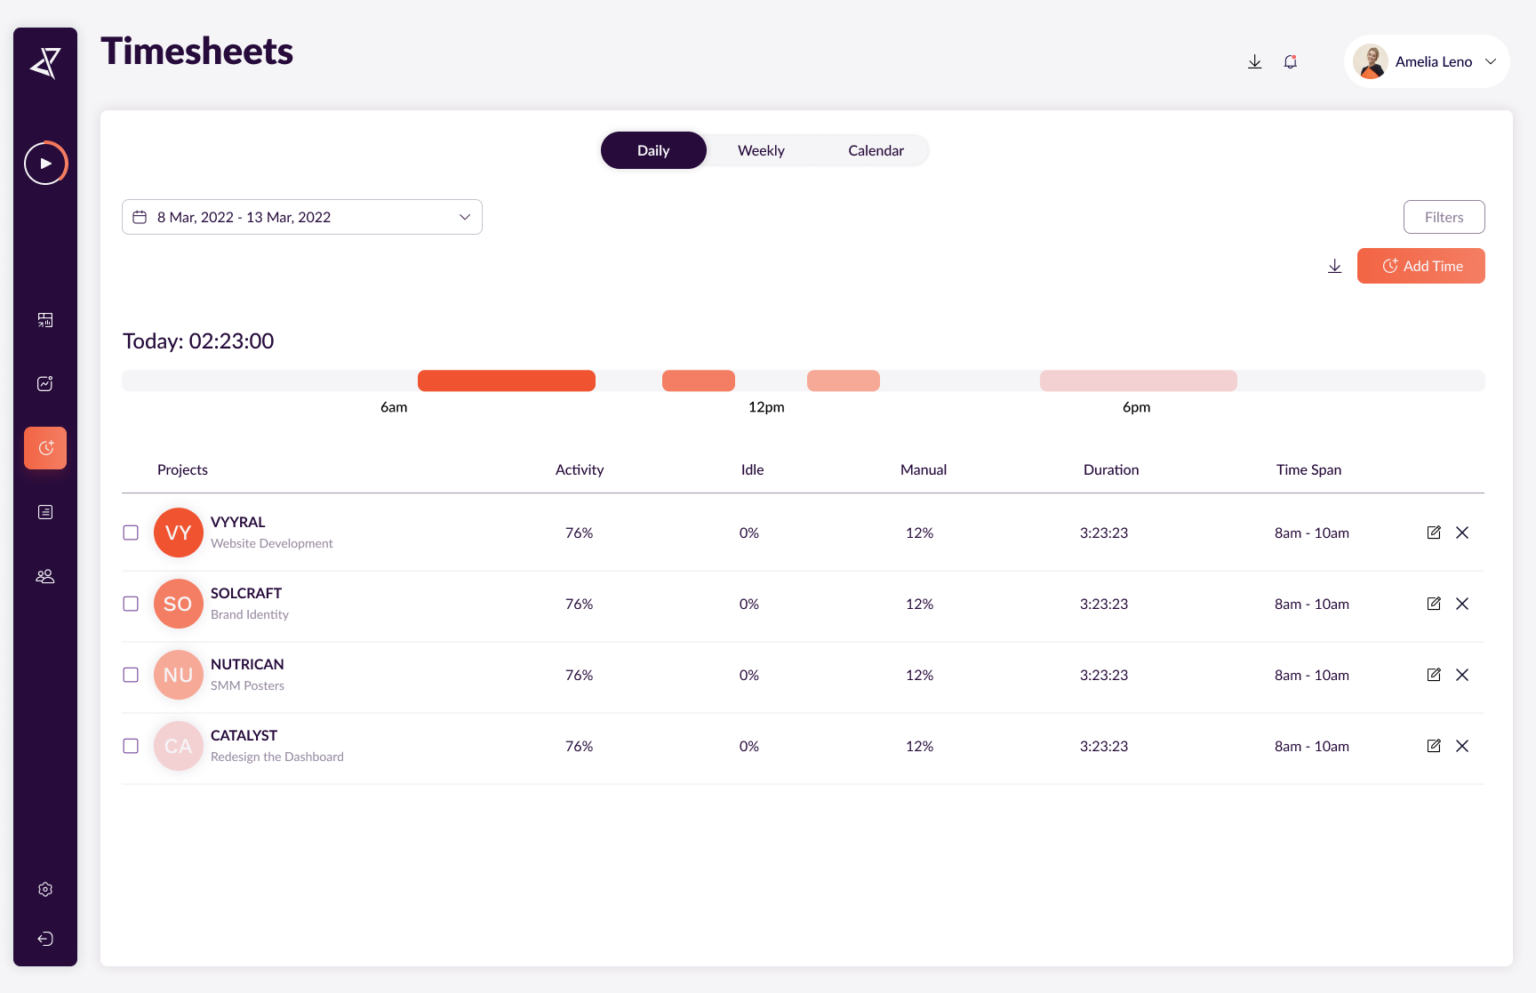Click the dark red segment on the timeline bar
This screenshot has width=1536, height=993.
(506, 380)
